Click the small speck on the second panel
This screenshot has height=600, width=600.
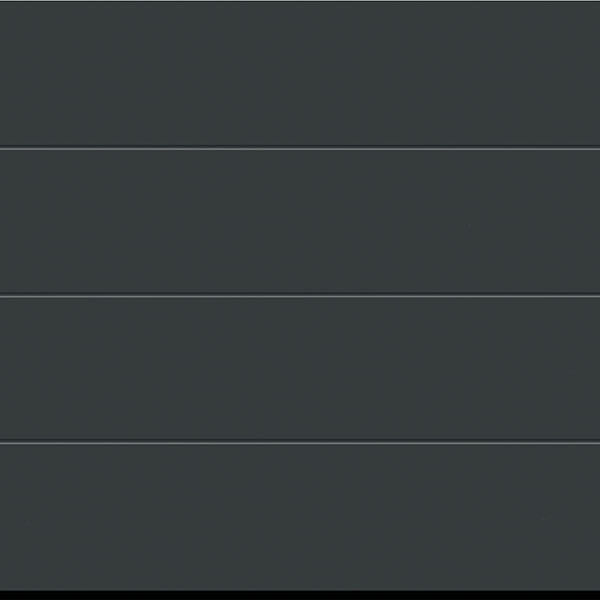(470, 226)
